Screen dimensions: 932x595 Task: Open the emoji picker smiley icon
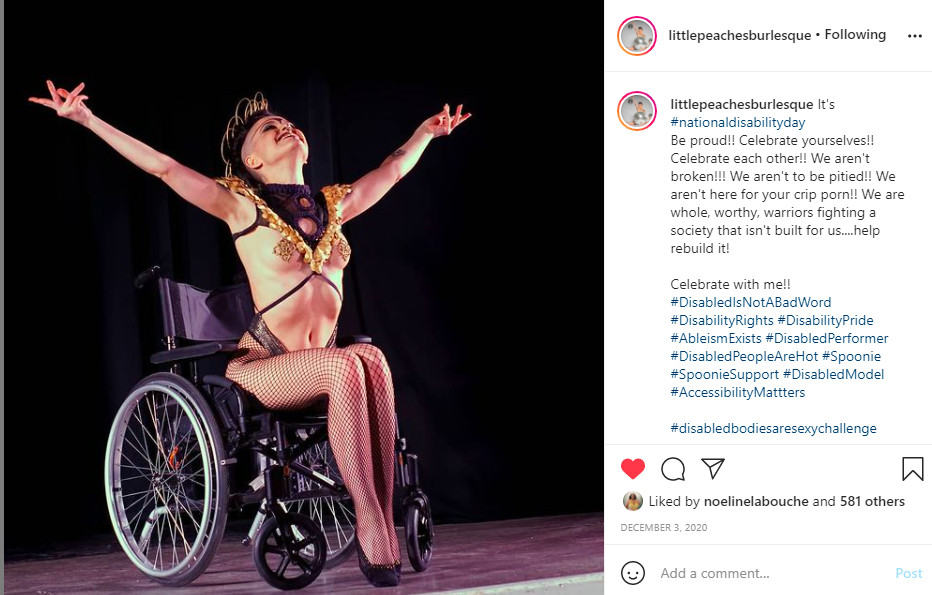633,573
